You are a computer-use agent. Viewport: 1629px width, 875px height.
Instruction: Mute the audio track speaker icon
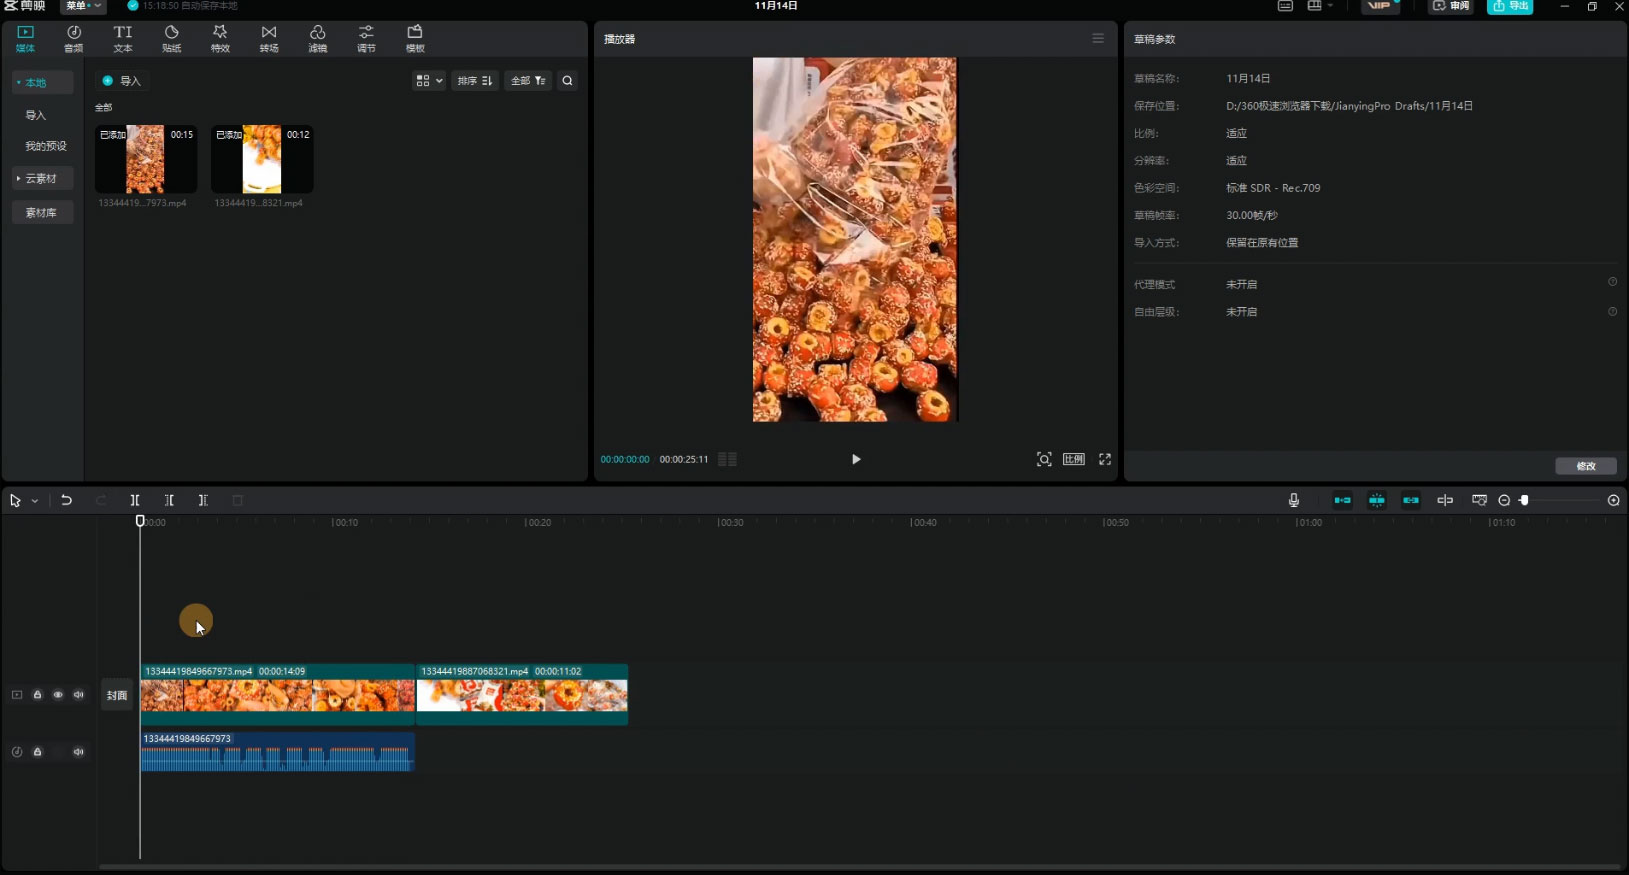point(79,752)
